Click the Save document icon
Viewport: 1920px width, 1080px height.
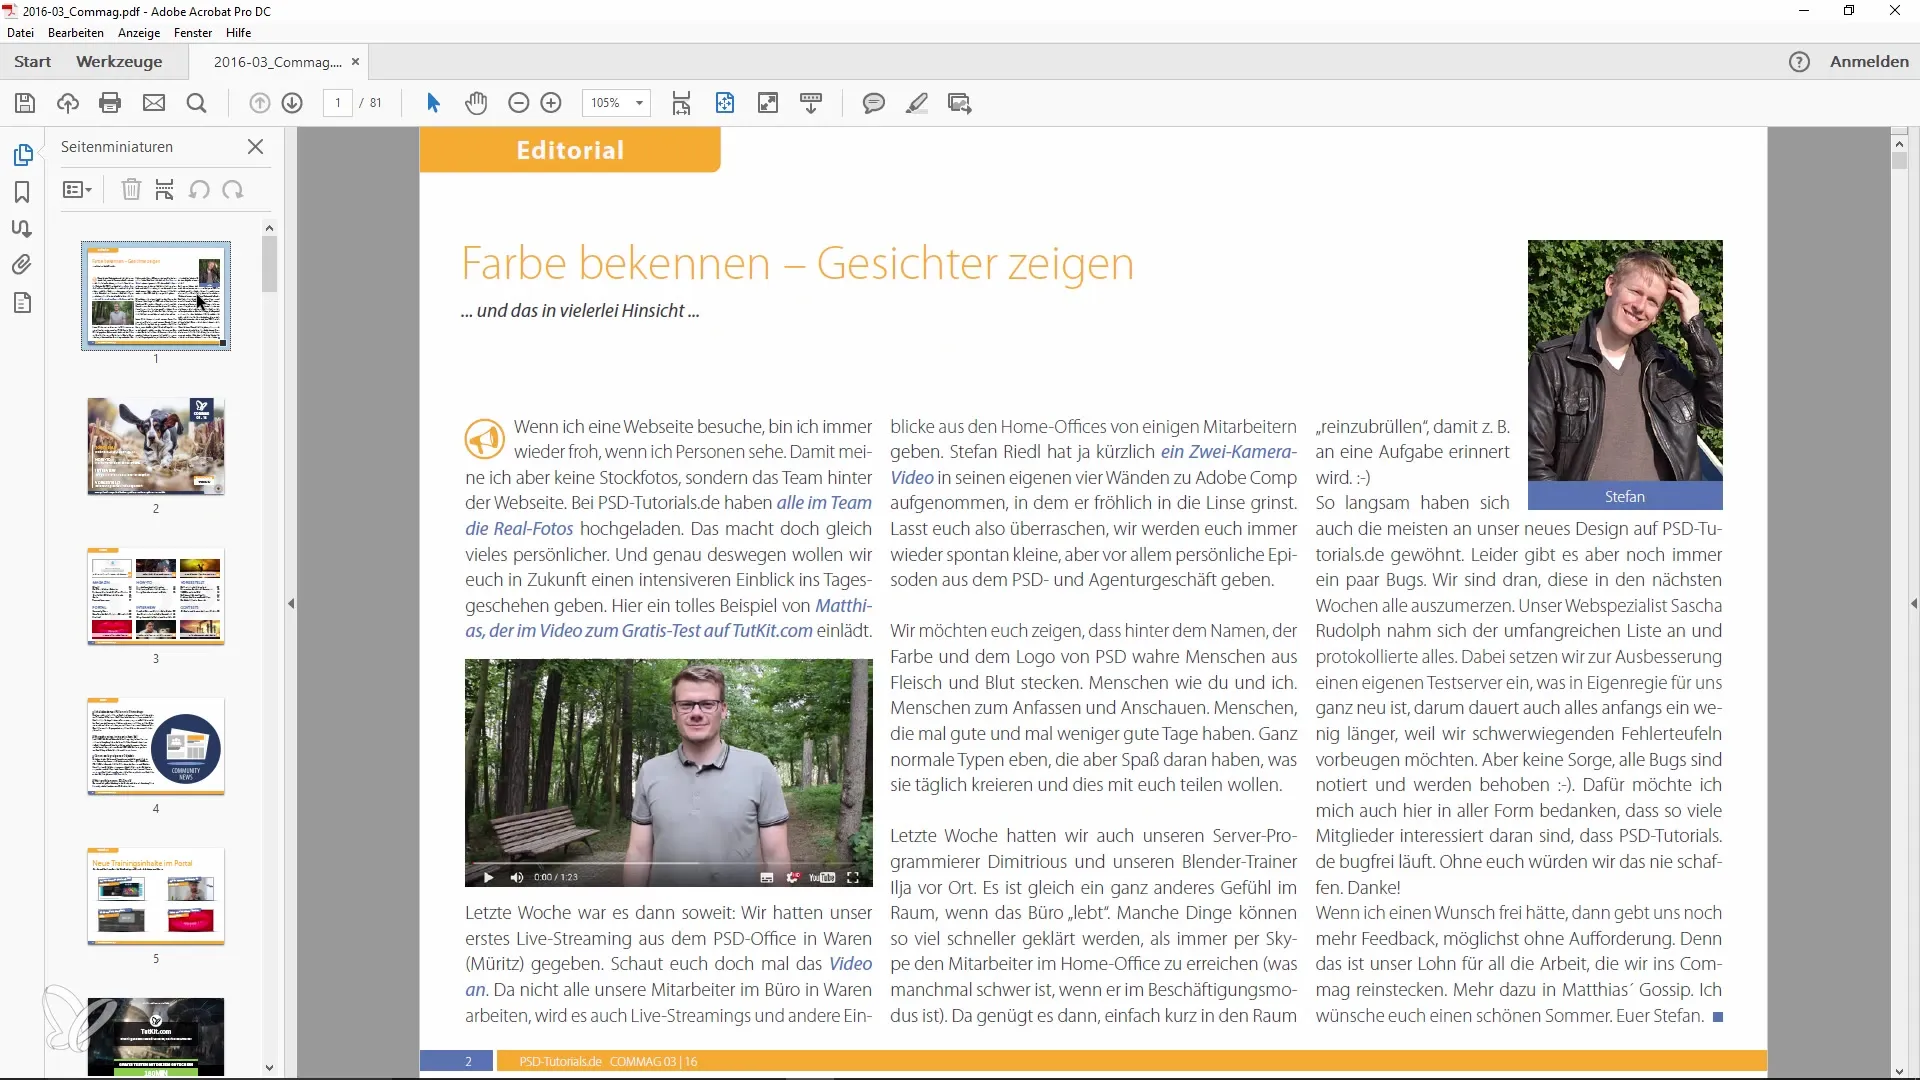[25, 103]
